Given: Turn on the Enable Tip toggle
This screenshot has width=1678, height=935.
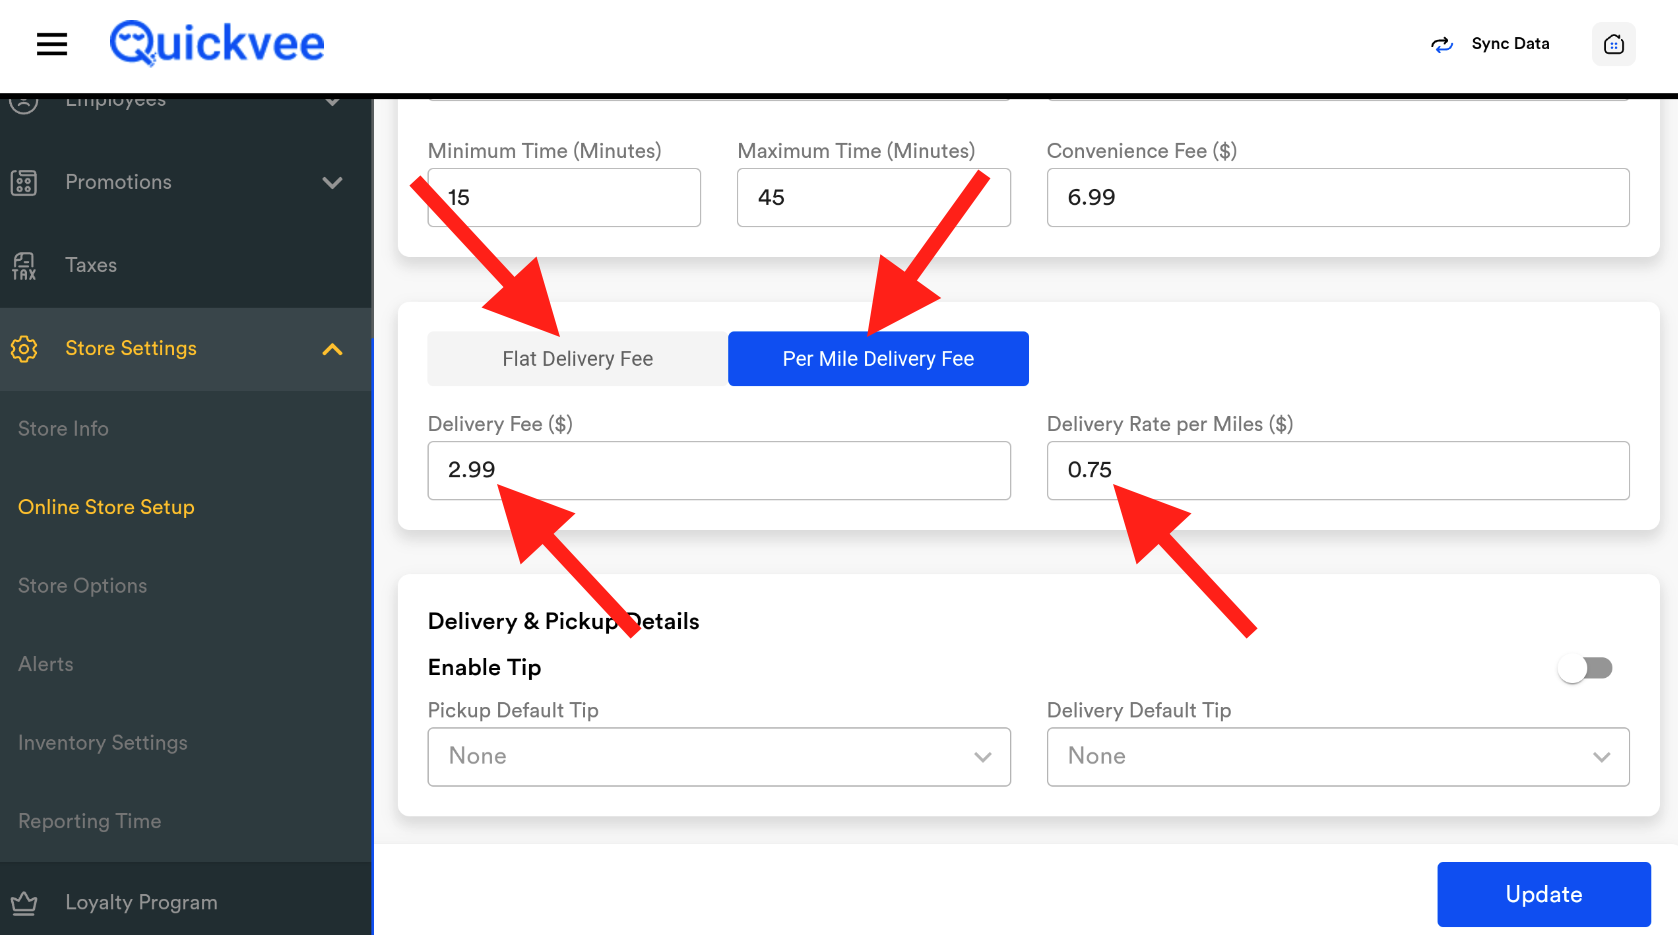Looking at the screenshot, I should coord(1585,668).
